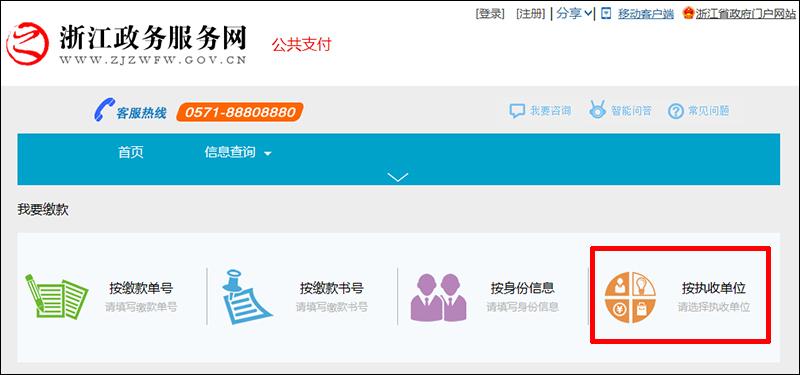Click the 请填写身份信息 hint text
Viewport: 800px width, 375px height.
(x=522, y=307)
